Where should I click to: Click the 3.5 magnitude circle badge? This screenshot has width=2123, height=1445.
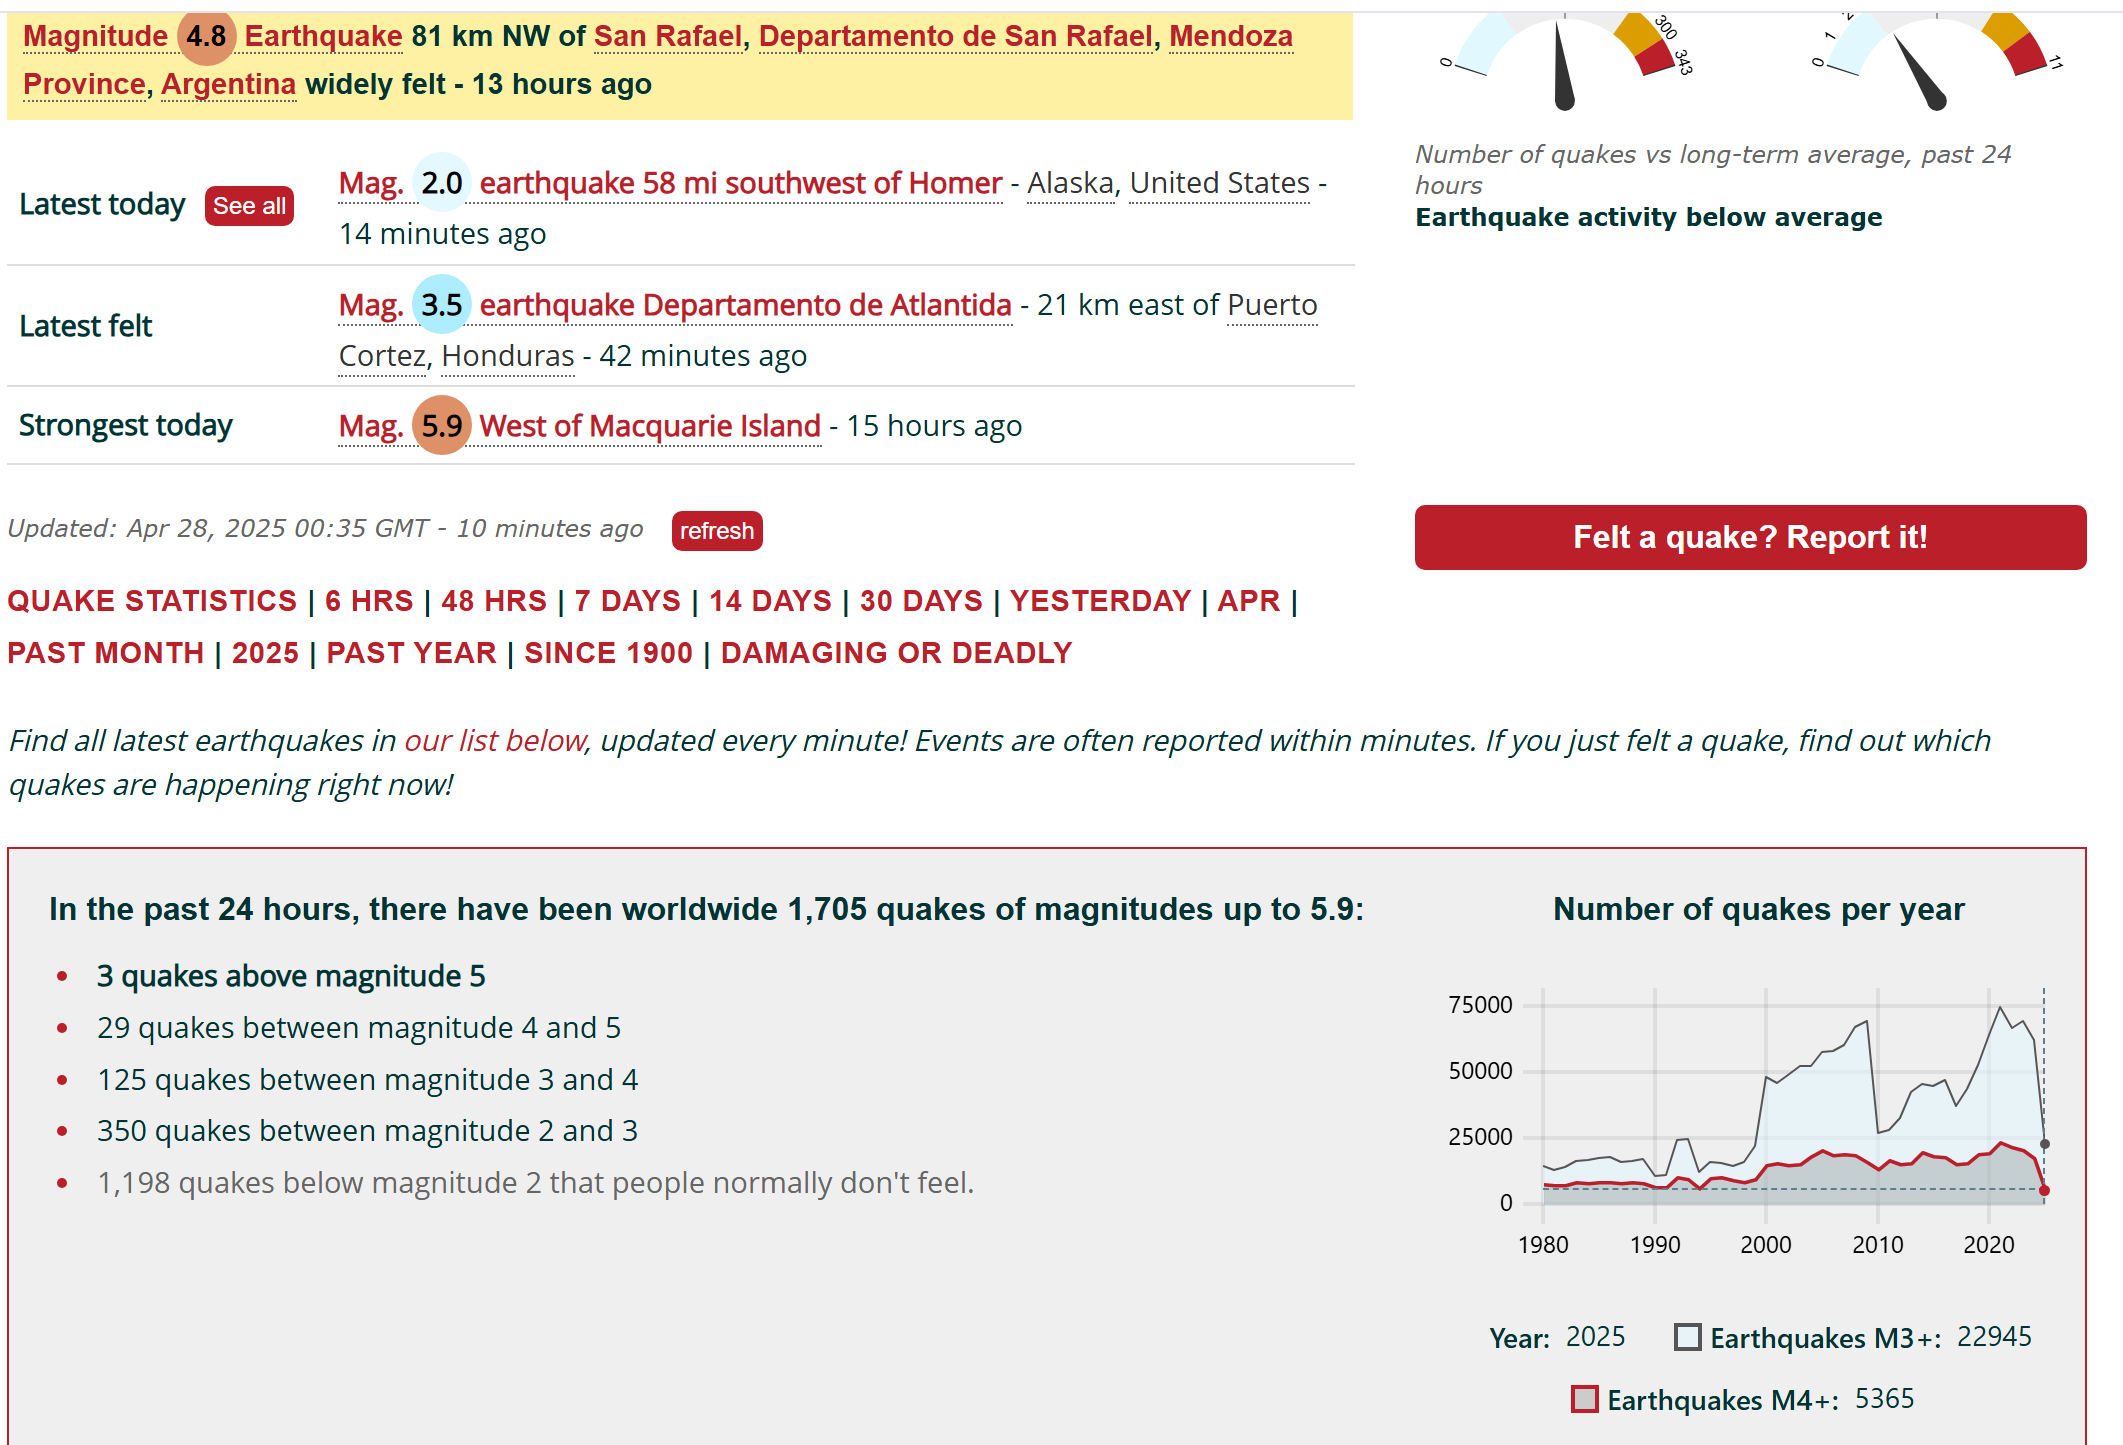click(x=441, y=305)
